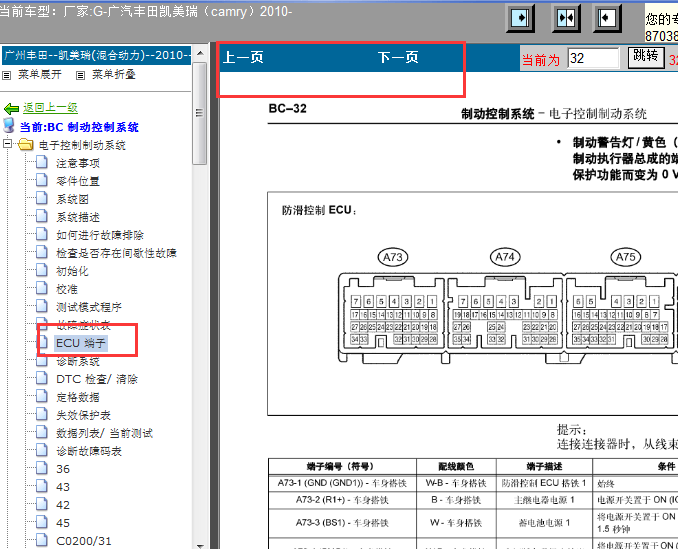Click page icon beside 失效保护表
This screenshot has height=549, width=678.
pyautogui.click(x=42, y=415)
